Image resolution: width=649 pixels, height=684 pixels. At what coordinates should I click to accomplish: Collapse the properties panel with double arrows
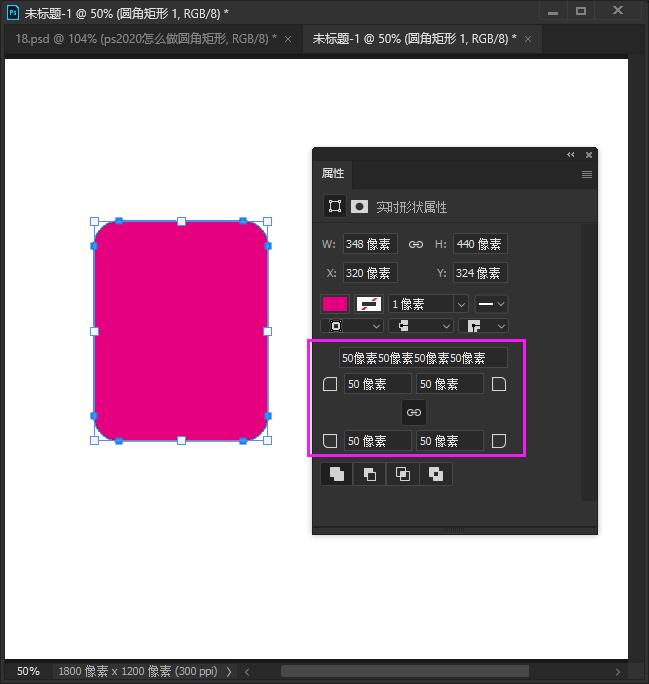[x=570, y=155]
